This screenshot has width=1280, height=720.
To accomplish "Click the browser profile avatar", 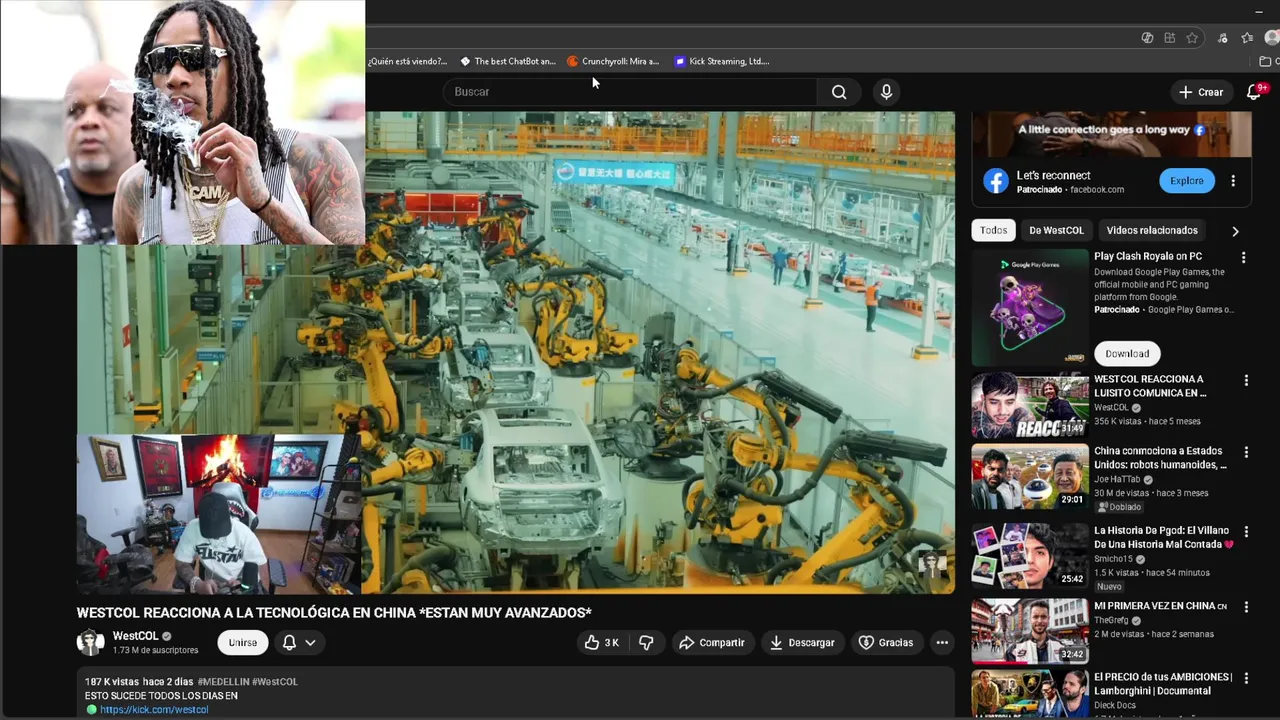I will tap(1272, 38).
